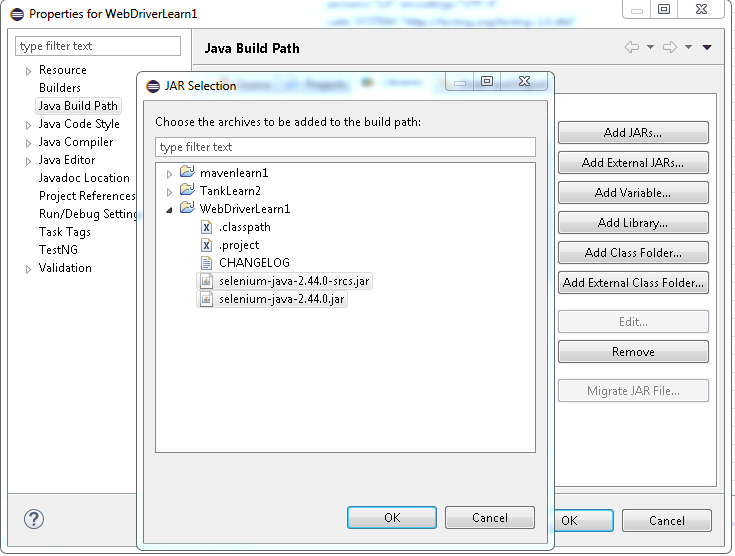The width and height of the screenshot is (735, 556).
Task: Select Java Build Path in properties tree
Action: click(78, 106)
